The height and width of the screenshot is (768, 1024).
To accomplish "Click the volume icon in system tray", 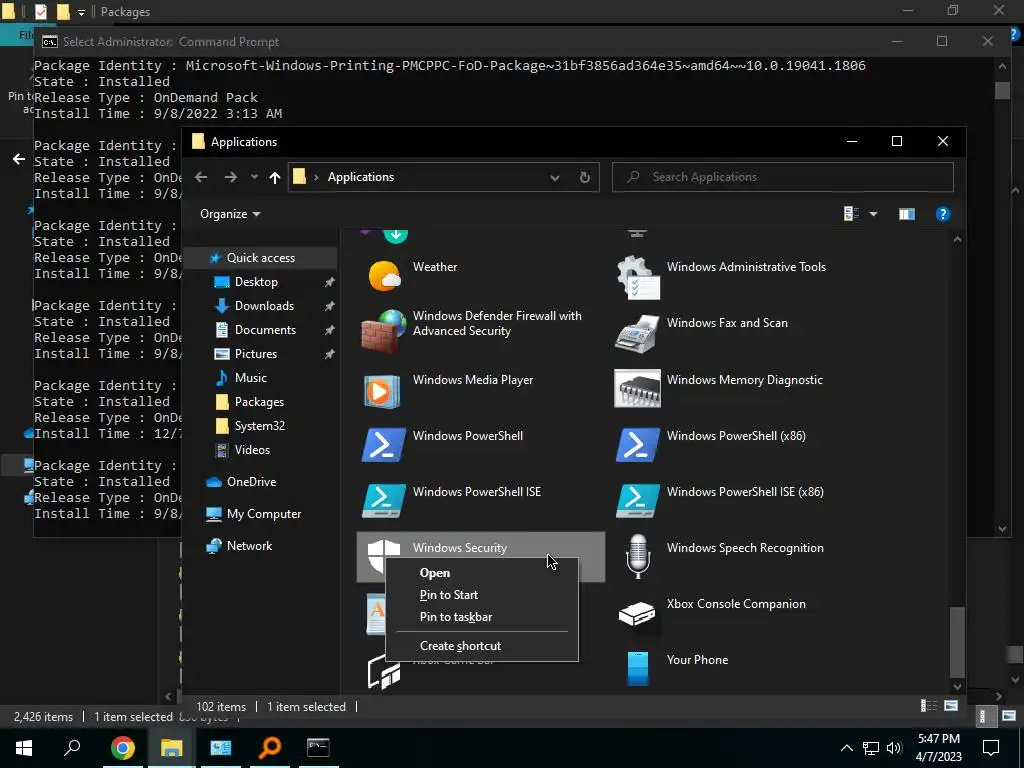I will pyautogui.click(x=894, y=748).
